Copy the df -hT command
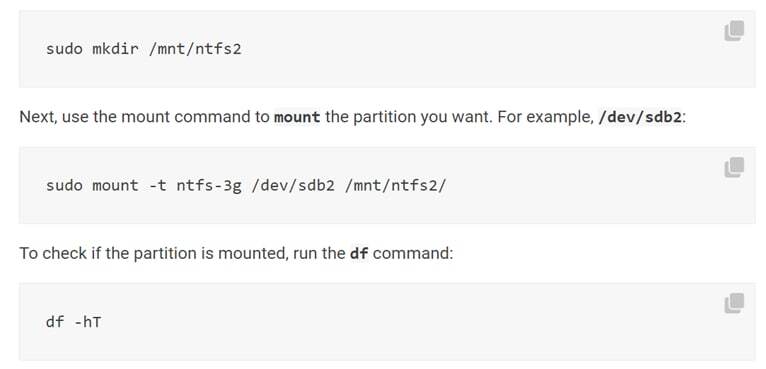Viewport: 766px width, 369px height. 734,304
